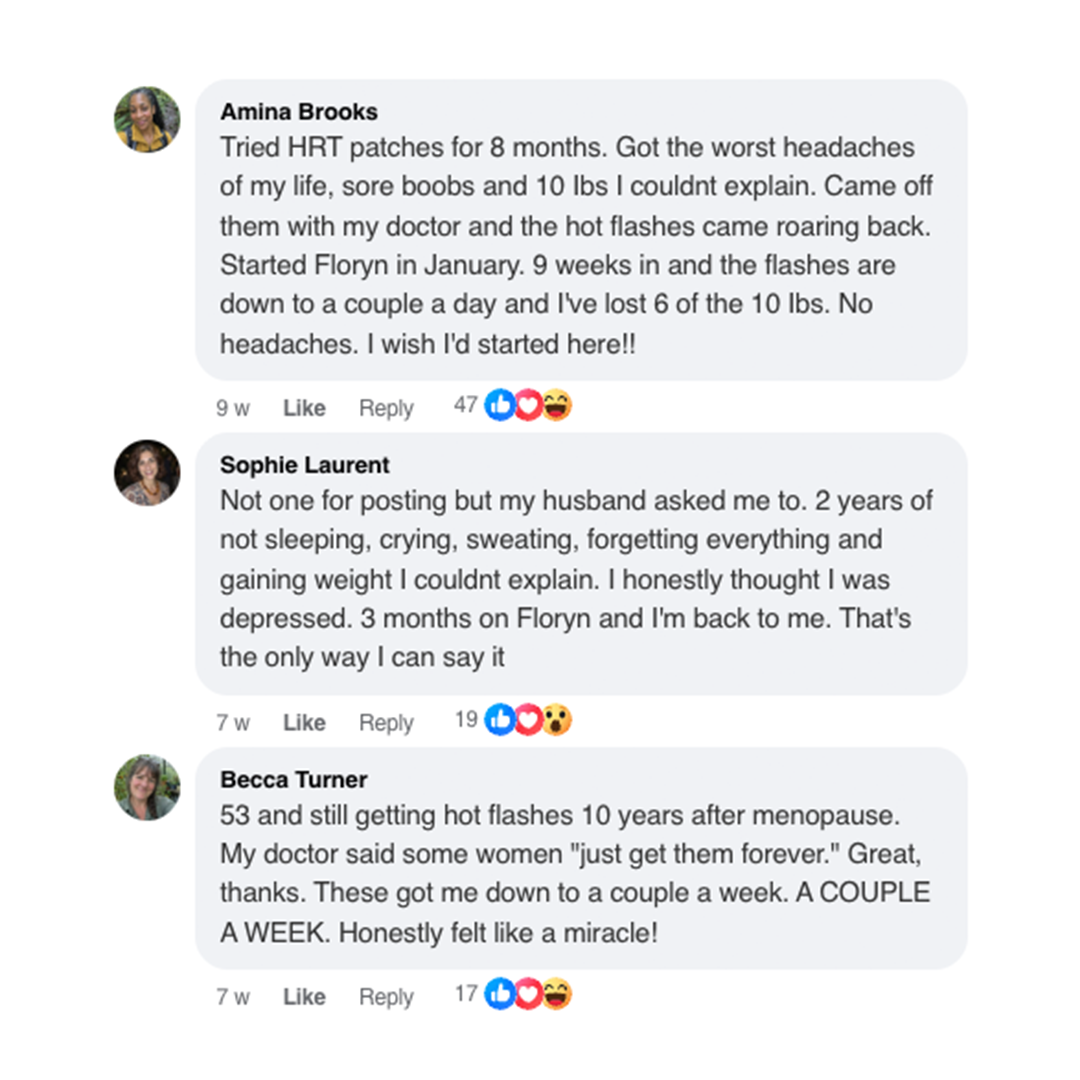The image size is (1080, 1080).
Task: Like Sophie Laurent's comment
Action: point(304,723)
